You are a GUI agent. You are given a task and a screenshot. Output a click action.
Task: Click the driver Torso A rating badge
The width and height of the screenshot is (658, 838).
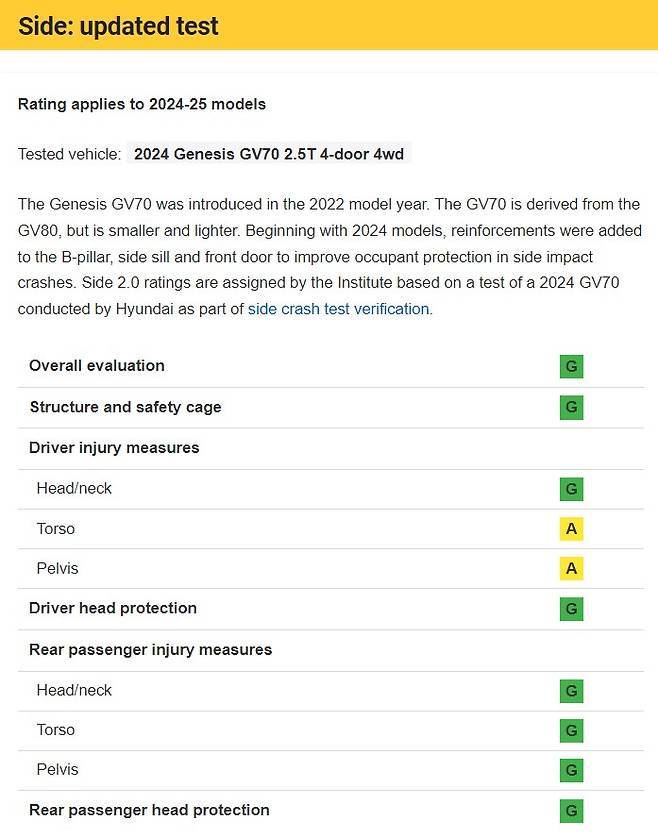pyautogui.click(x=571, y=529)
